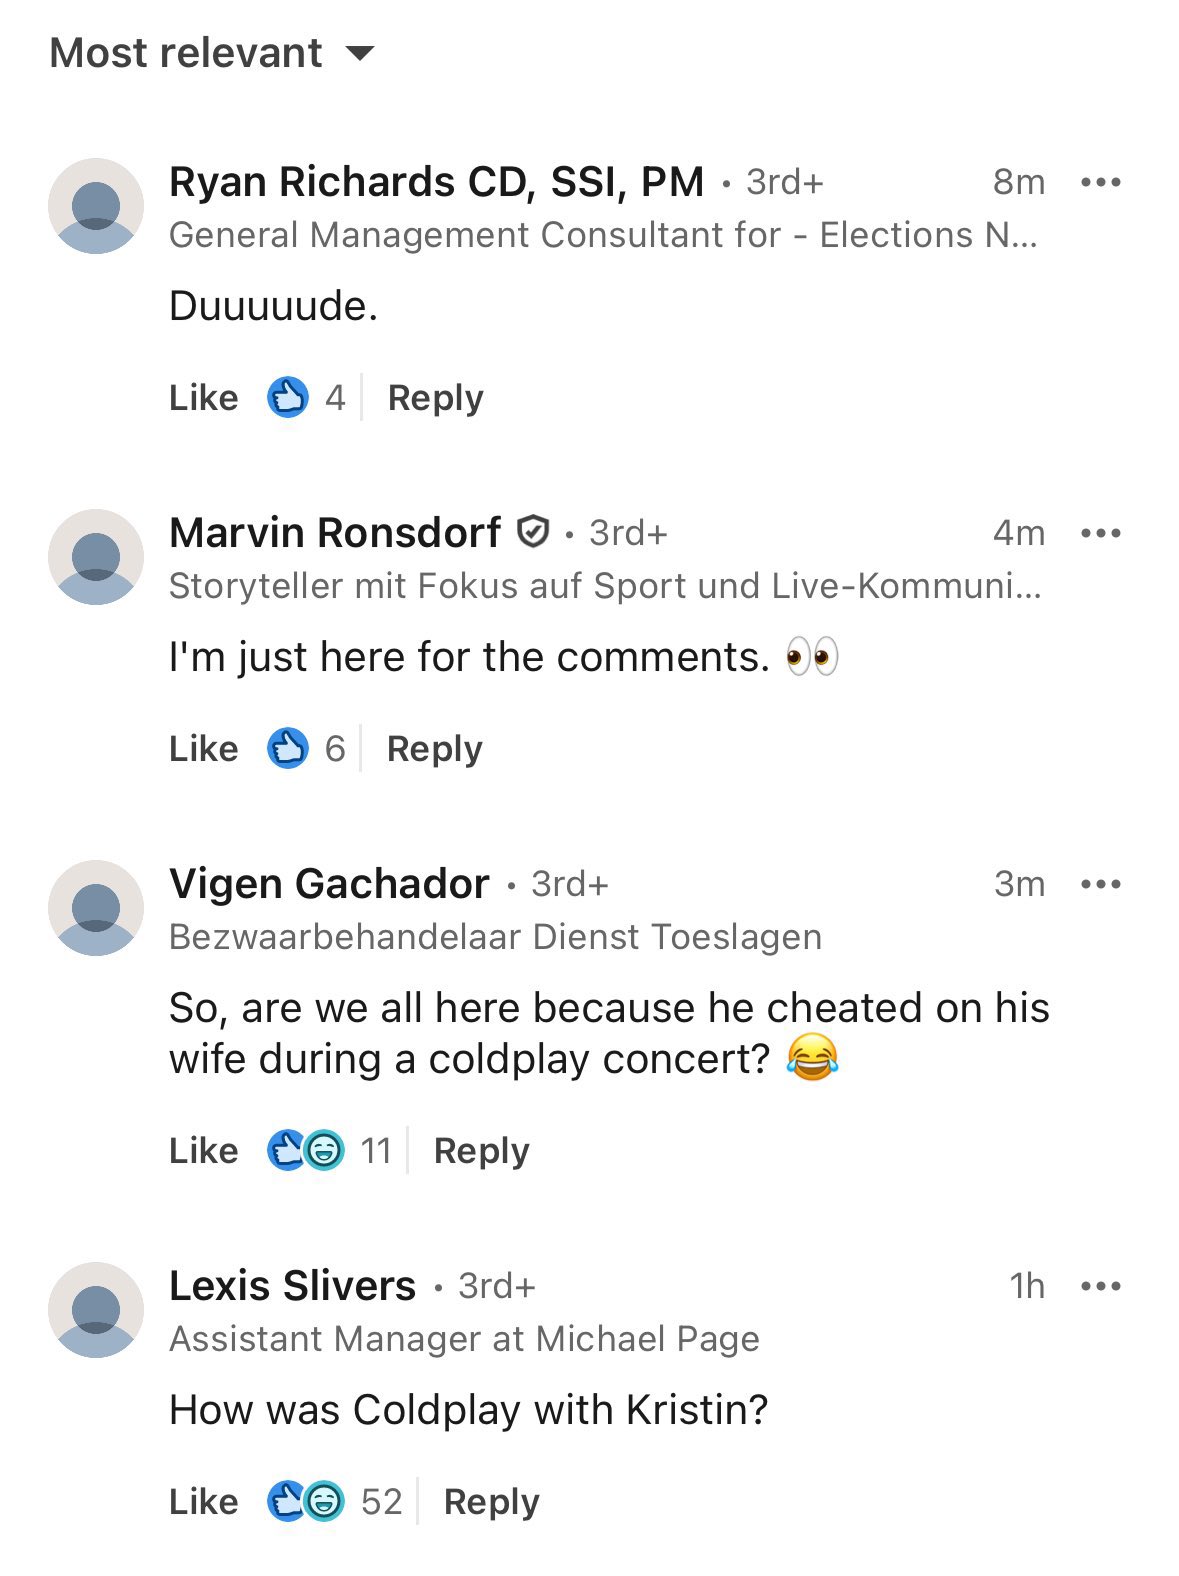The image size is (1179, 1576).
Task: Click Marvin Ronsdorf's verified badge icon
Action: click(533, 532)
